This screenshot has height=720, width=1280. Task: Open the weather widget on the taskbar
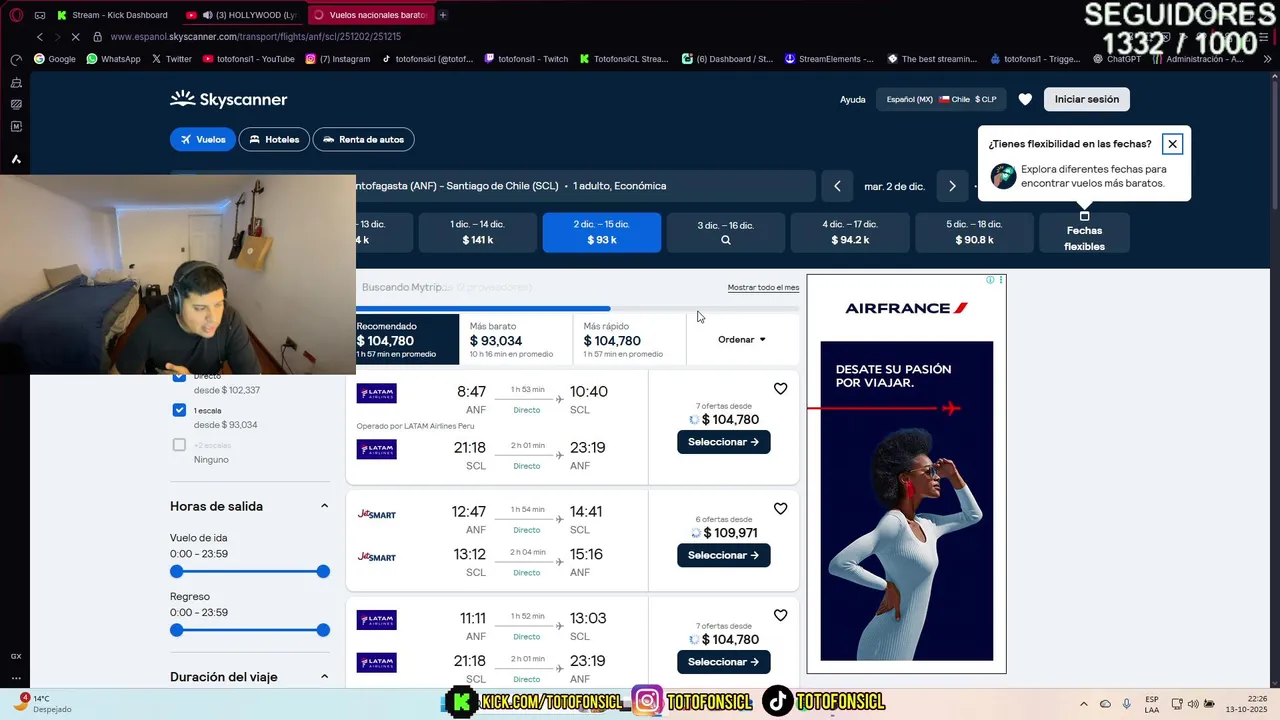pos(40,704)
